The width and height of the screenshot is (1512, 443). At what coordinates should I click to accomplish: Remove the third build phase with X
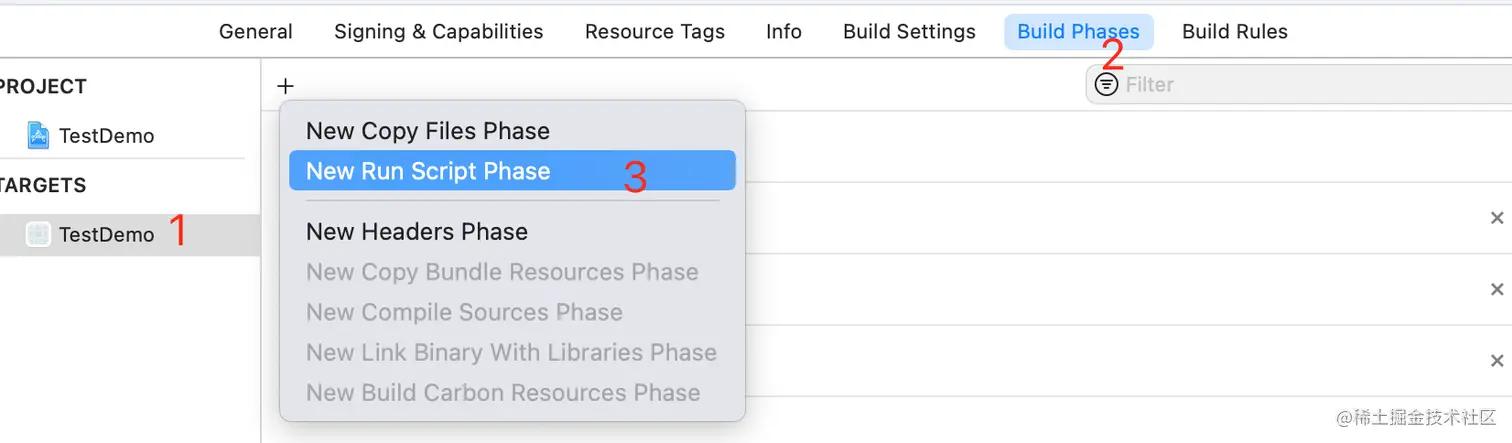(1497, 361)
